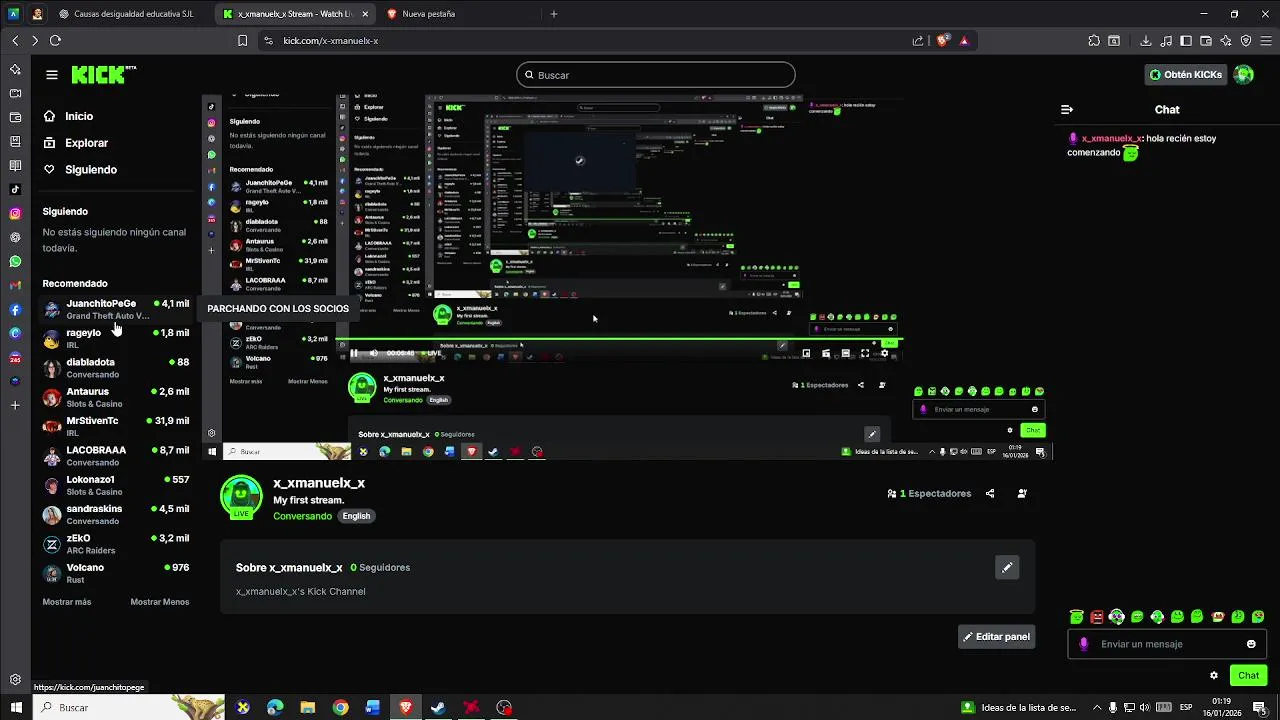Viewport: 1280px width, 720px height.
Task: Open Lokonazo1 recommended channel
Action: pyautogui.click(x=116, y=485)
